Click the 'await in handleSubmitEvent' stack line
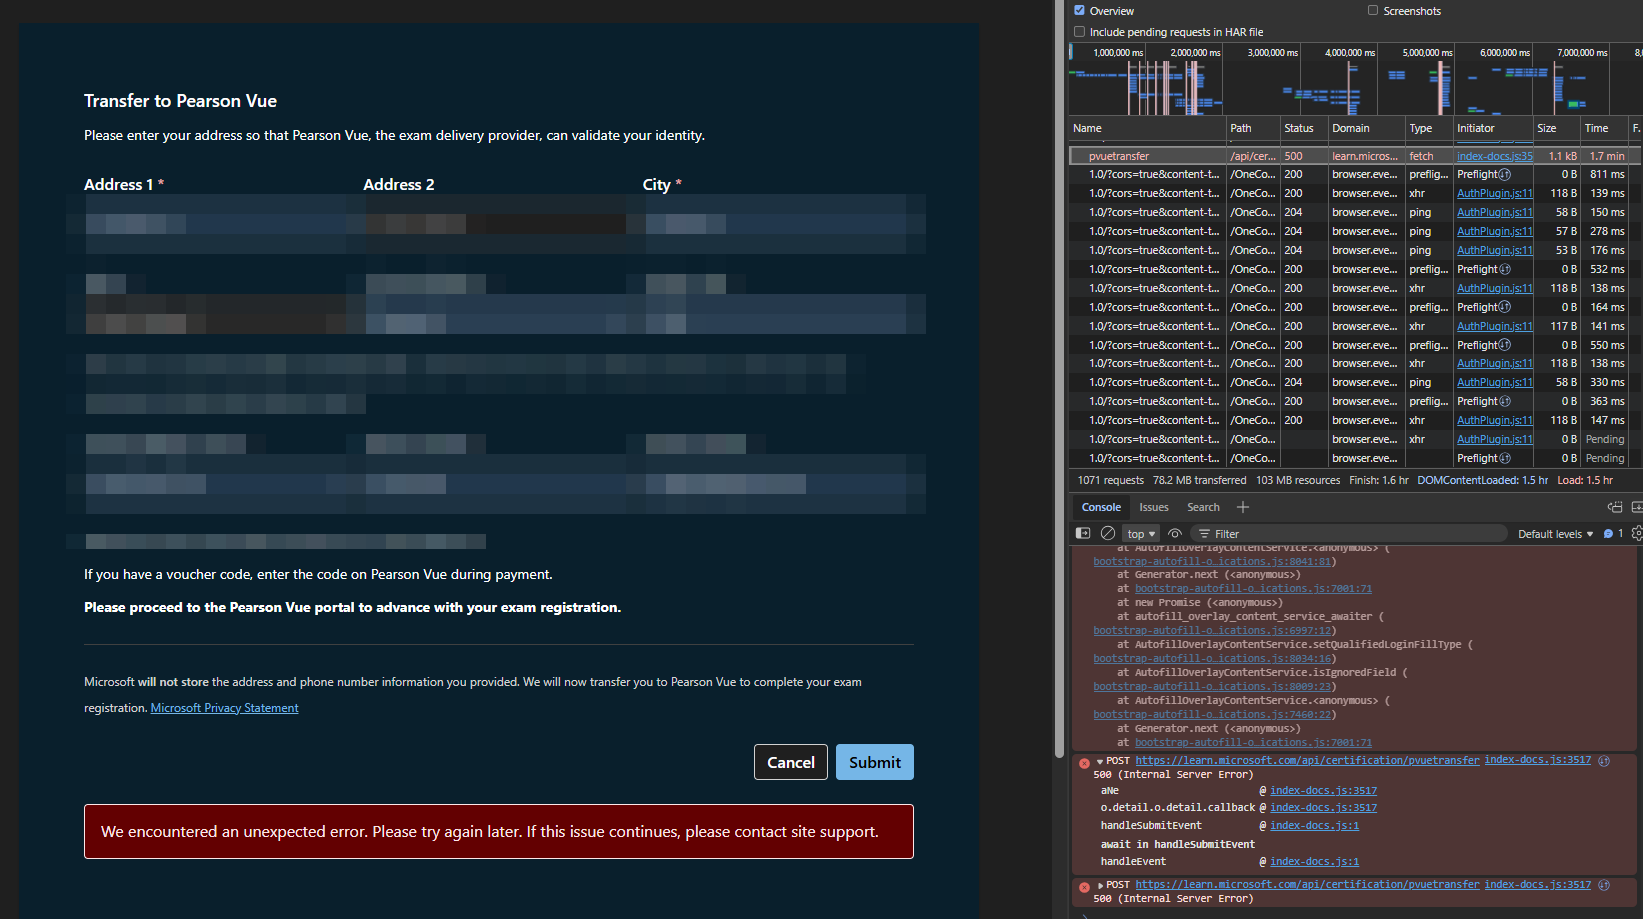This screenshot has height=919, width=1643. pos(1178,845)
